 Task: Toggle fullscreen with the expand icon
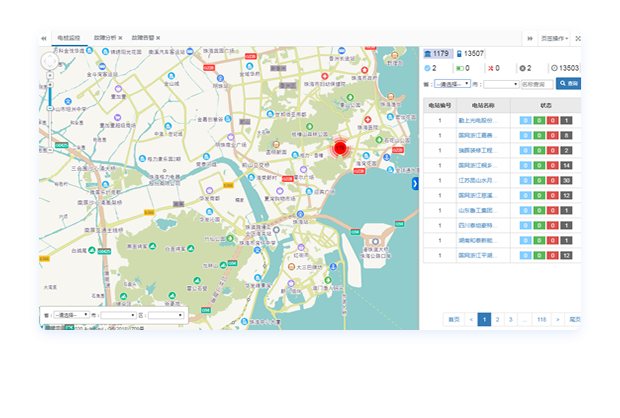point(578,38)
